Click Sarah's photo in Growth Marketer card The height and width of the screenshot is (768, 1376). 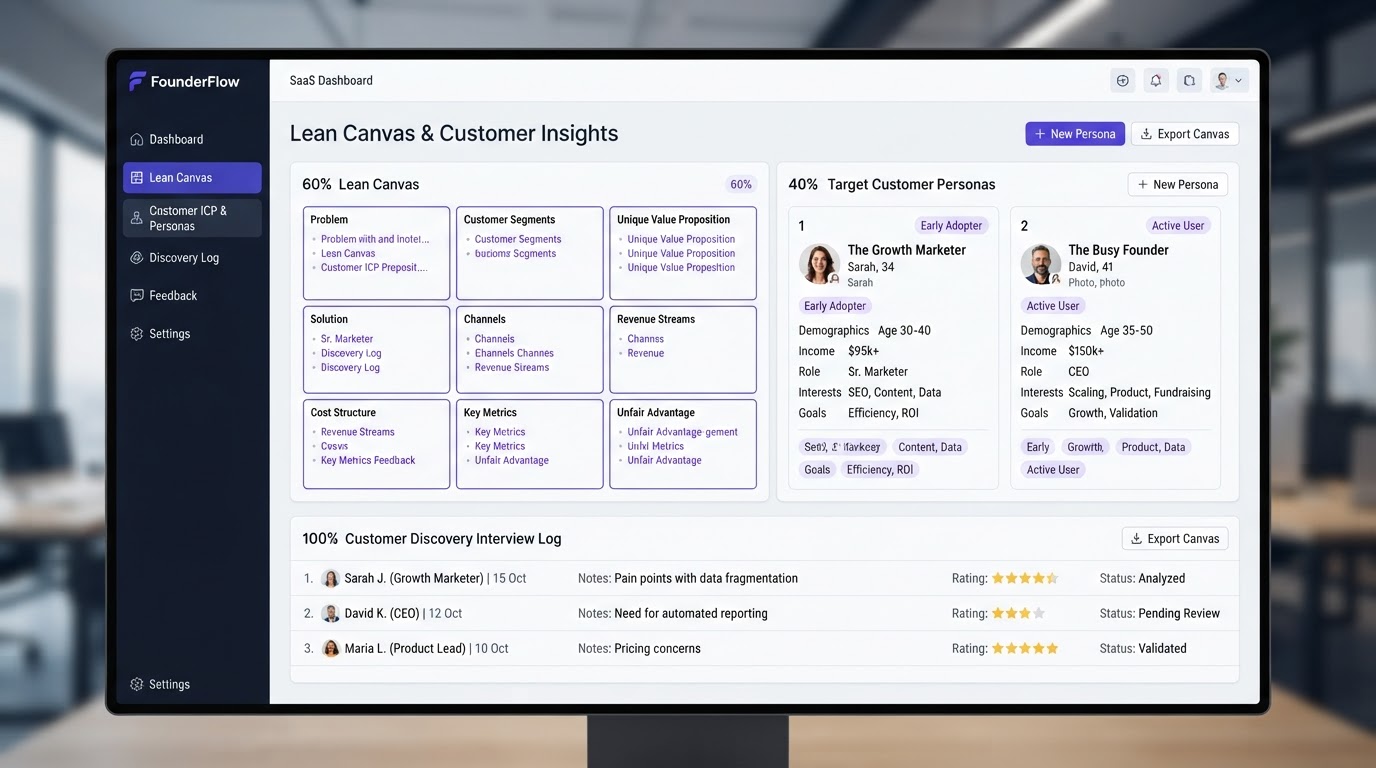pos(819,265)
